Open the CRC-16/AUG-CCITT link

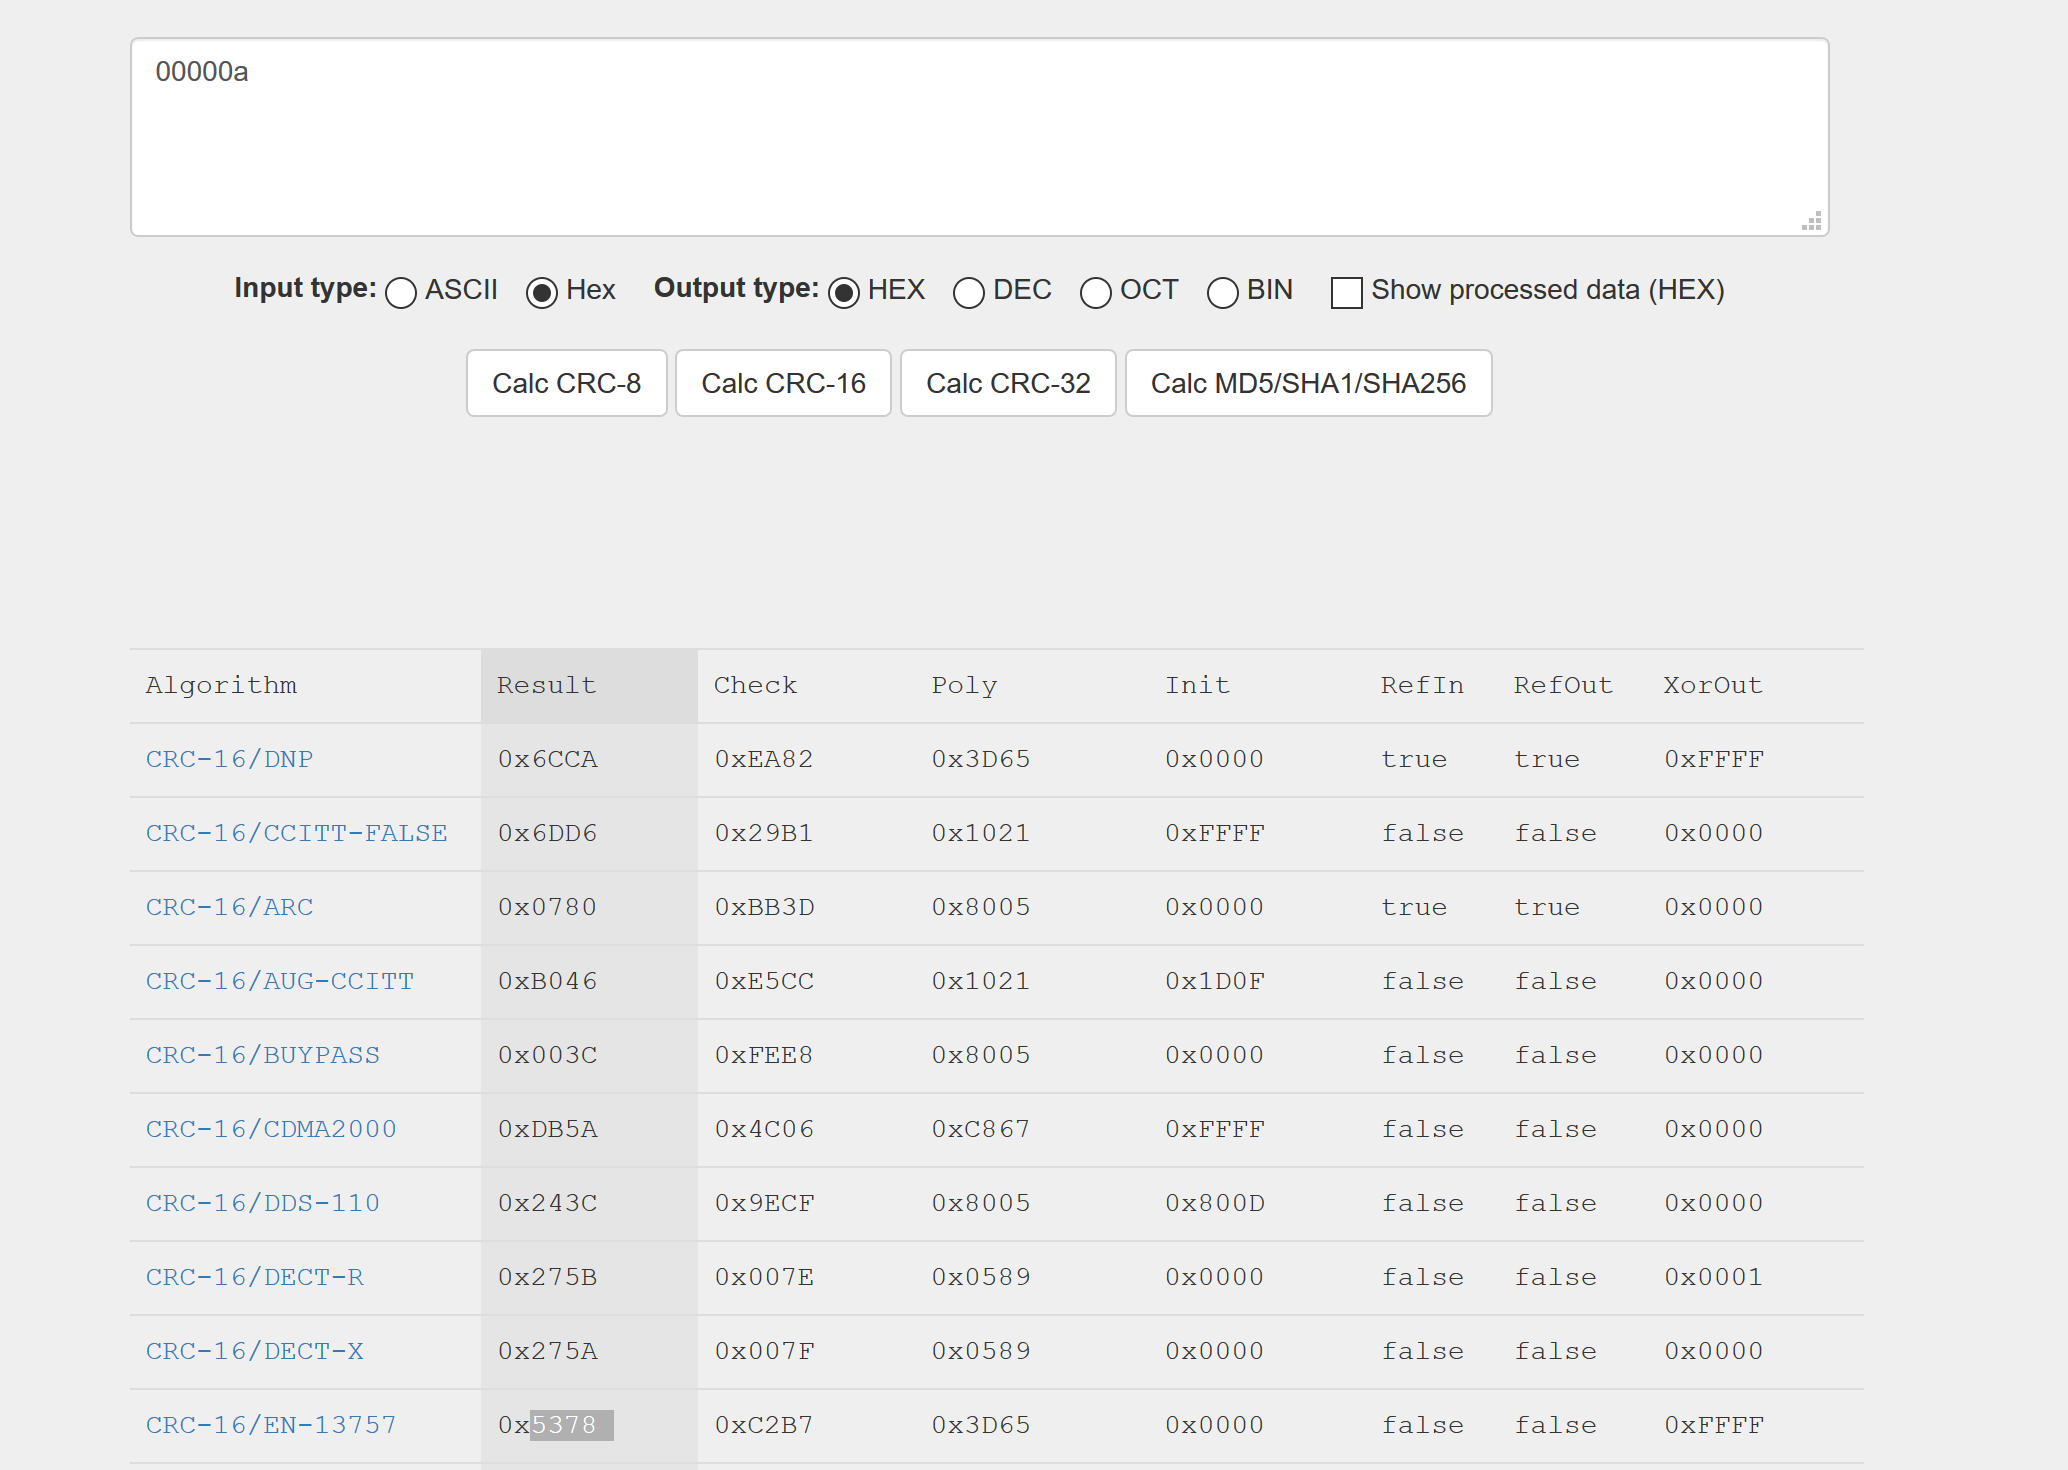(280, 981)
